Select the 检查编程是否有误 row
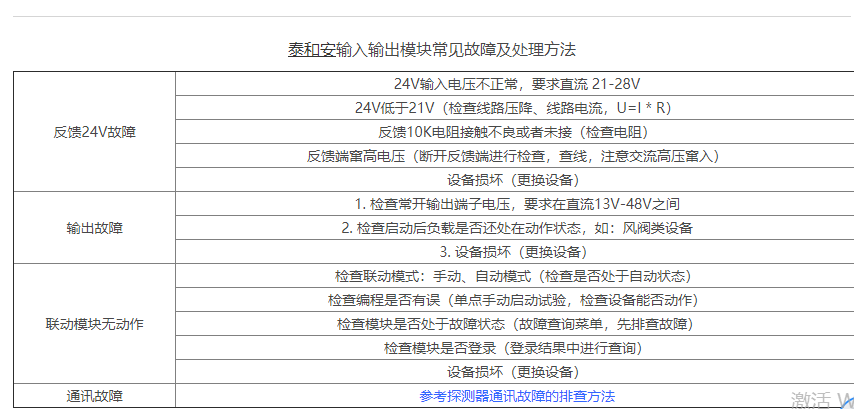The width and height of the screenshot is (854, 409). (x=512, y=300)
